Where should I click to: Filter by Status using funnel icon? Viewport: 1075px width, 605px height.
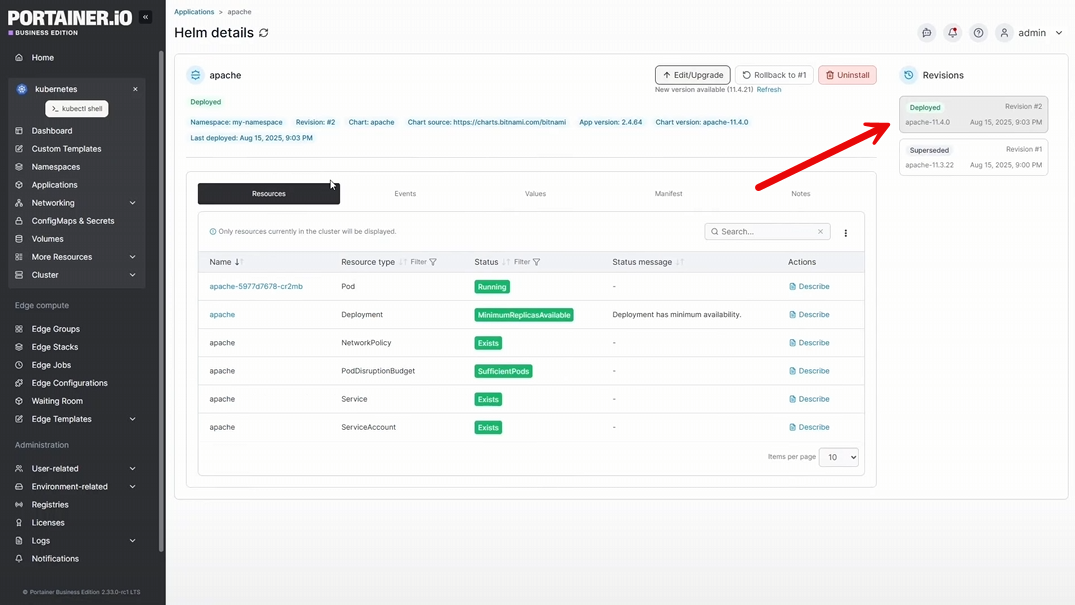pyautogui.click(x=536, y=262)
